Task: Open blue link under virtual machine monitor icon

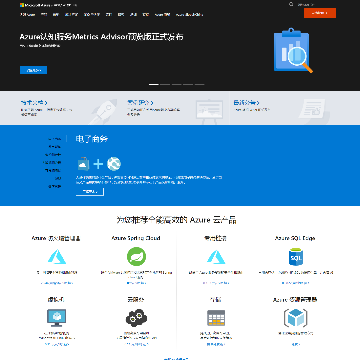Action: (57, 344)
